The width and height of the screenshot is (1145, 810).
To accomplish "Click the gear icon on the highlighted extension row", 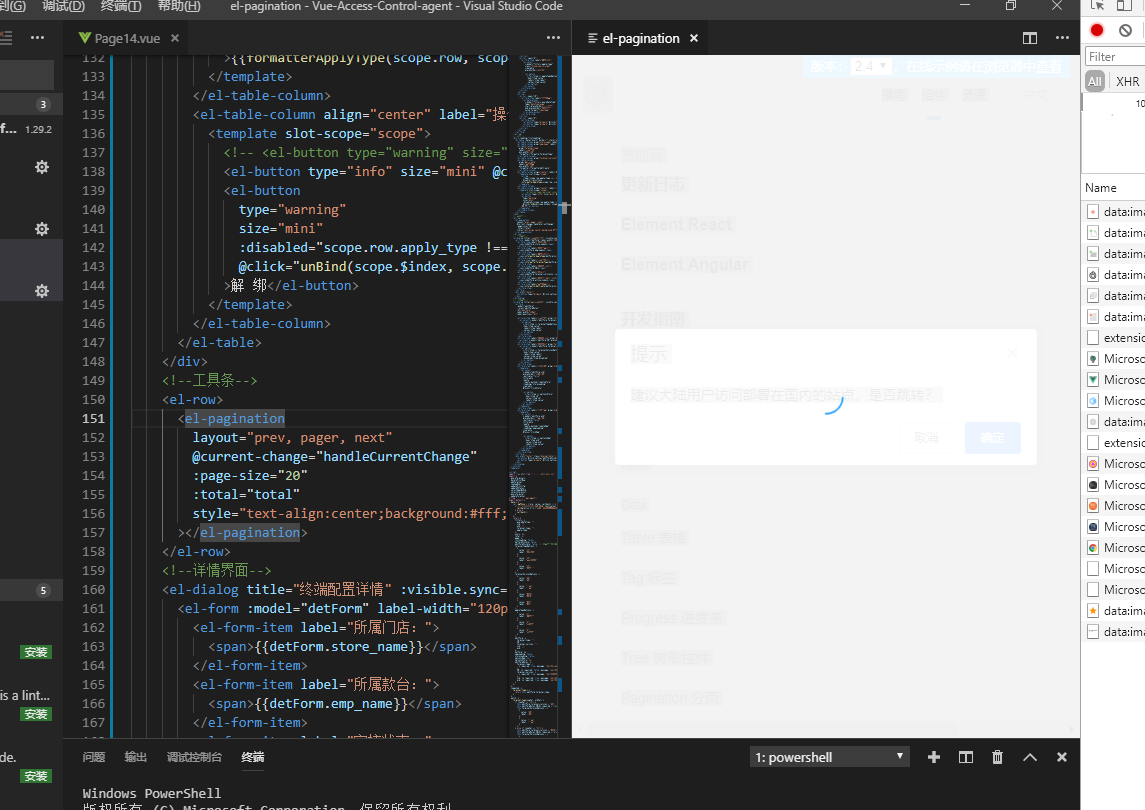I will click(42, 291).
